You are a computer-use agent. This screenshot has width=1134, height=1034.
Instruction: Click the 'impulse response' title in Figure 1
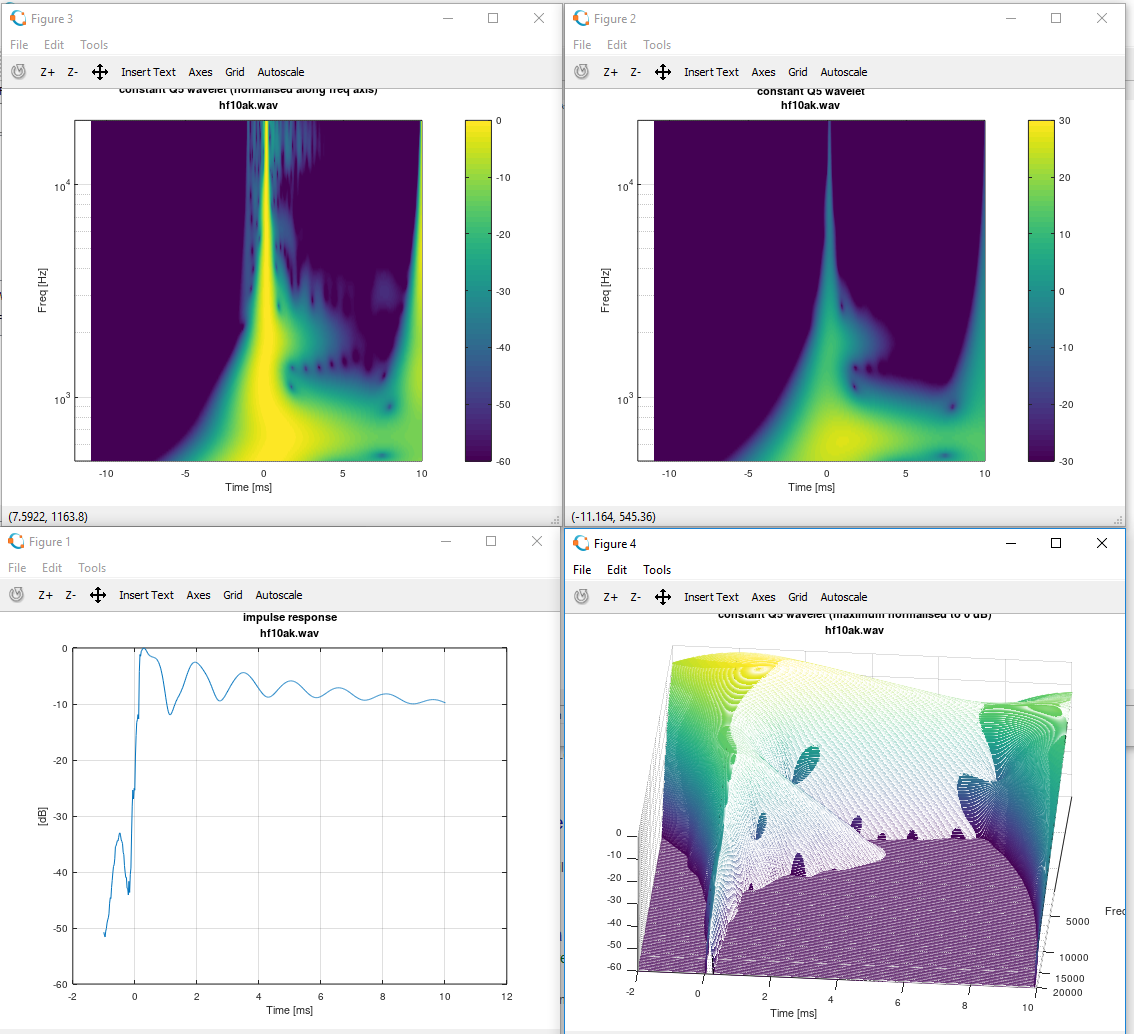[290, 617]
